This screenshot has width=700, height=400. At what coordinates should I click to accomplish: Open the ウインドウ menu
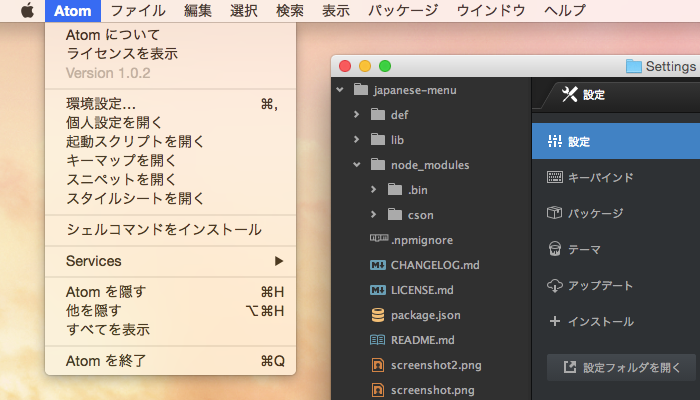(491, 10)
